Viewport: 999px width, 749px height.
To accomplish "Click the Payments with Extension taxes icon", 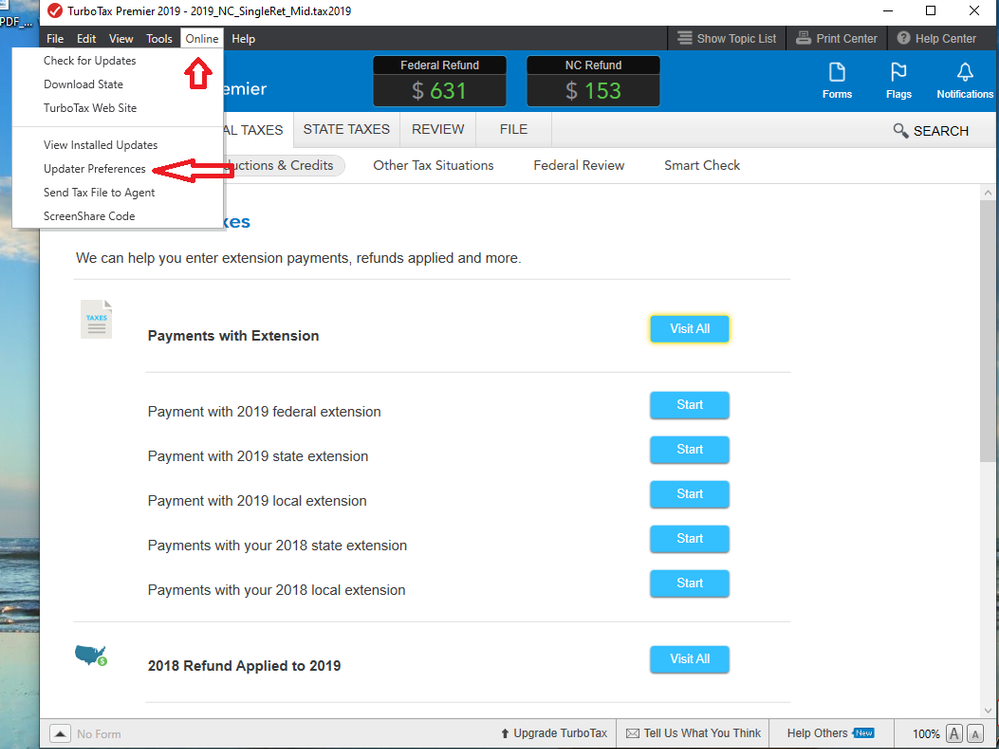I will tap(96, 319).
